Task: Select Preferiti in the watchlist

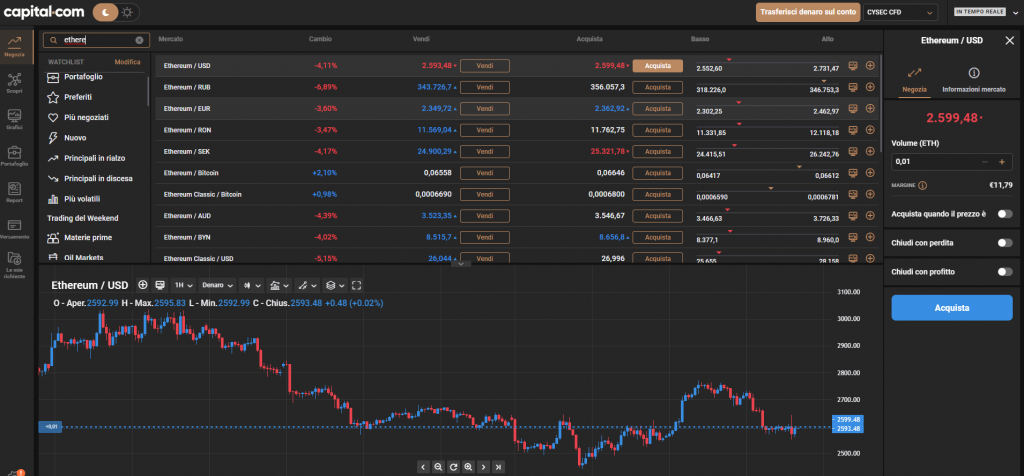Action: pos(78,97)
